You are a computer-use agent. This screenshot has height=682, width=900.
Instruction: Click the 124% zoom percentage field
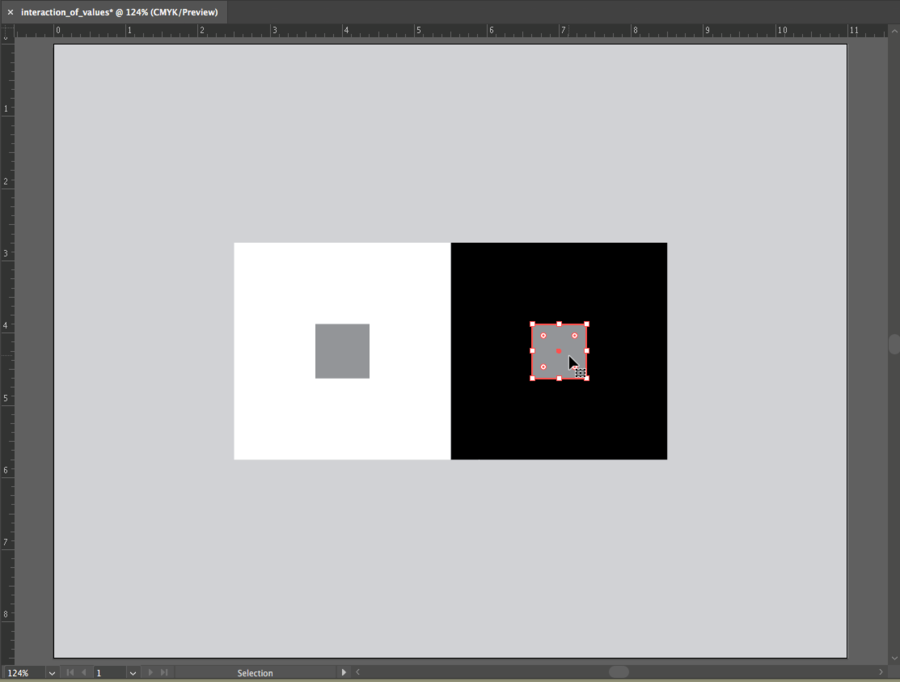pos(22,673)
